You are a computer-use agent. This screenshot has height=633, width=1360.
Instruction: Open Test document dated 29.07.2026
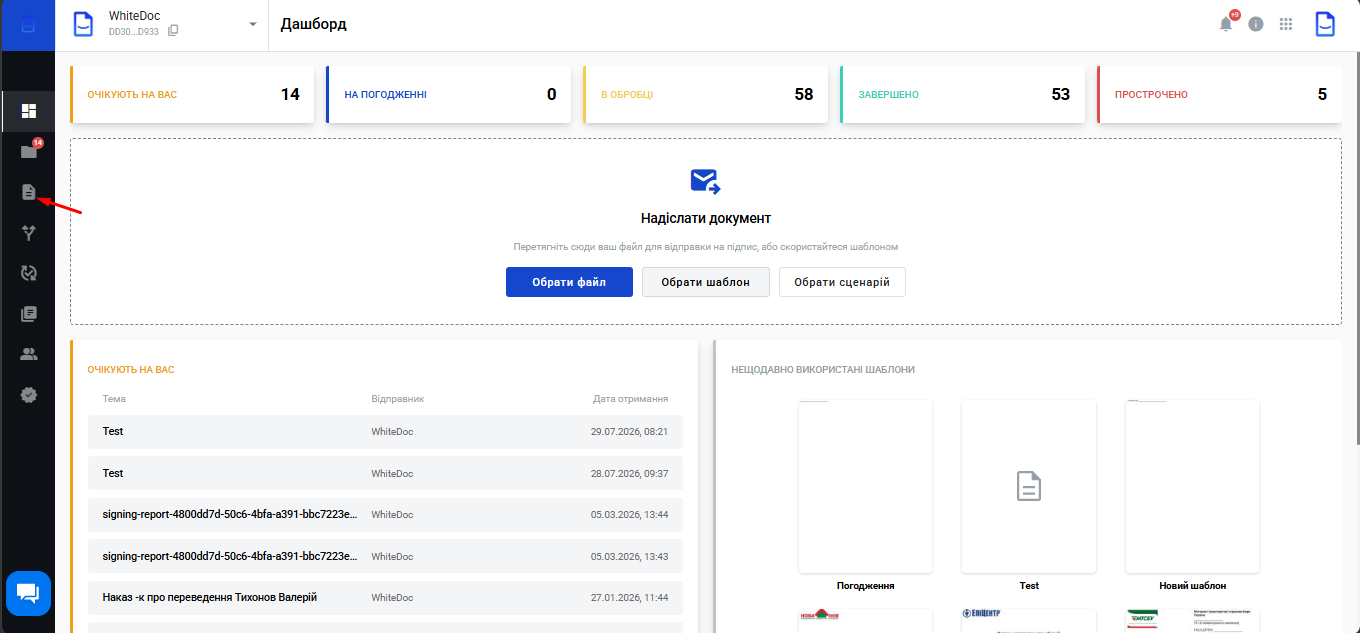(385, 432)
